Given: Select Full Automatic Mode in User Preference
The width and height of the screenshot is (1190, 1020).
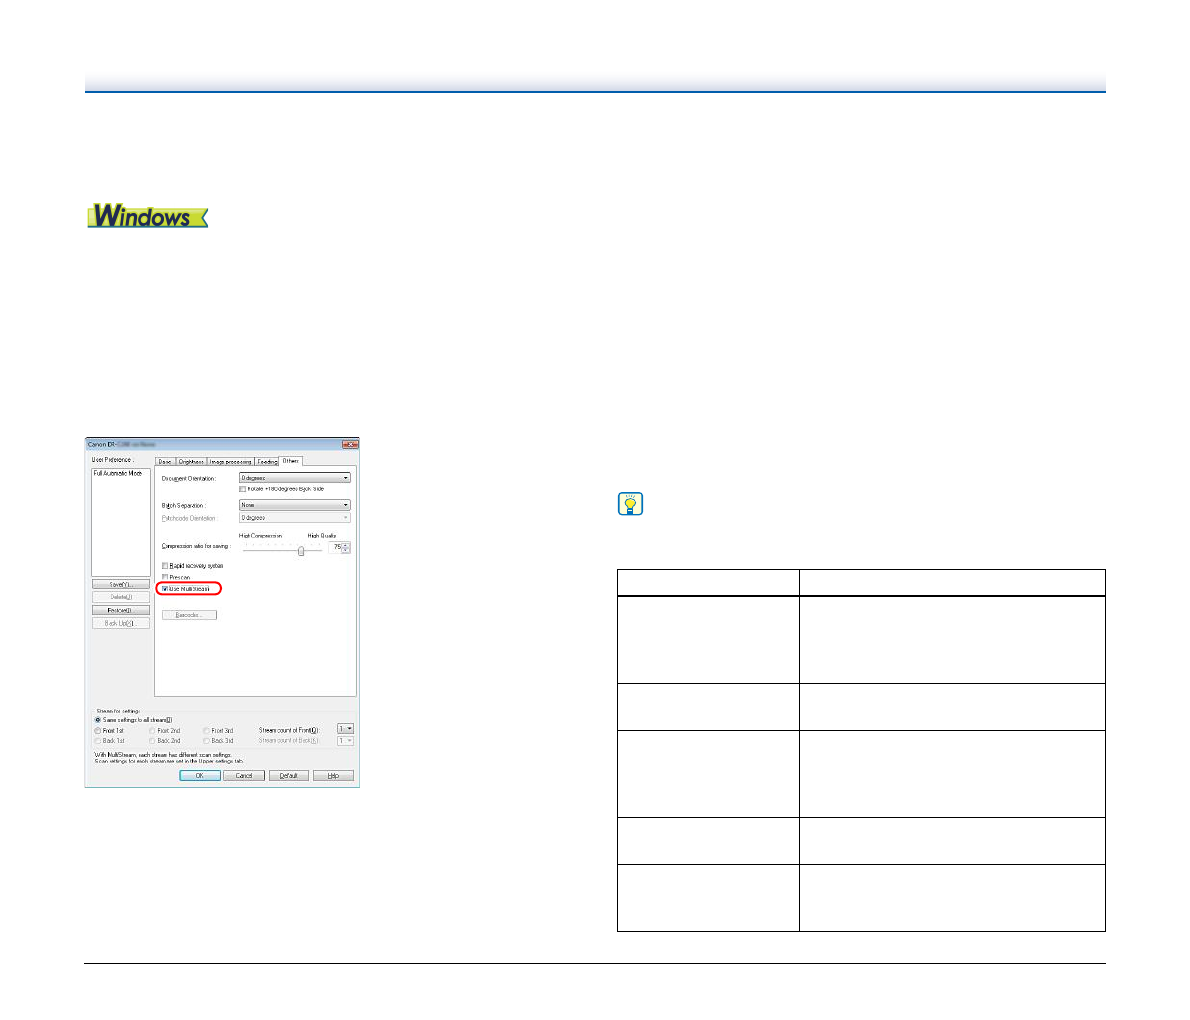Looking at the screenshot, I should click(x=119, y=473).
